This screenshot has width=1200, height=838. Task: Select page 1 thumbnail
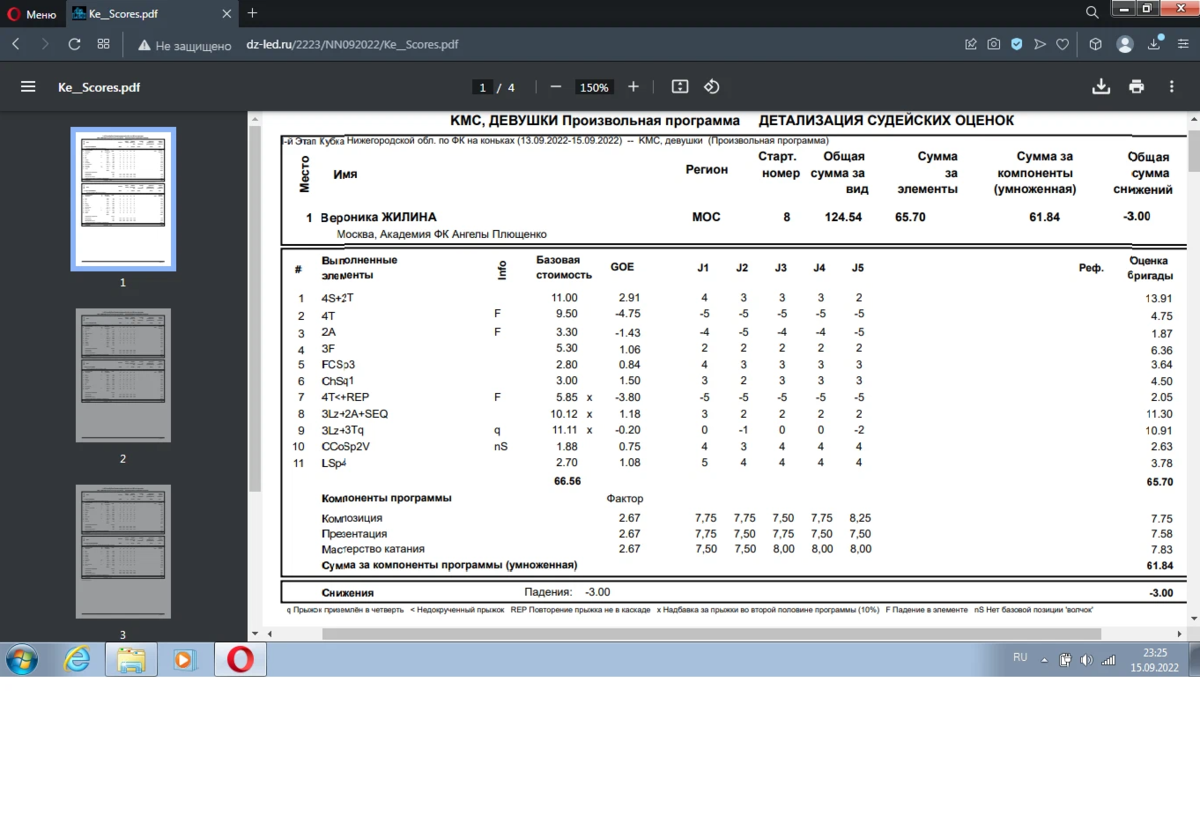coord(123,199)
